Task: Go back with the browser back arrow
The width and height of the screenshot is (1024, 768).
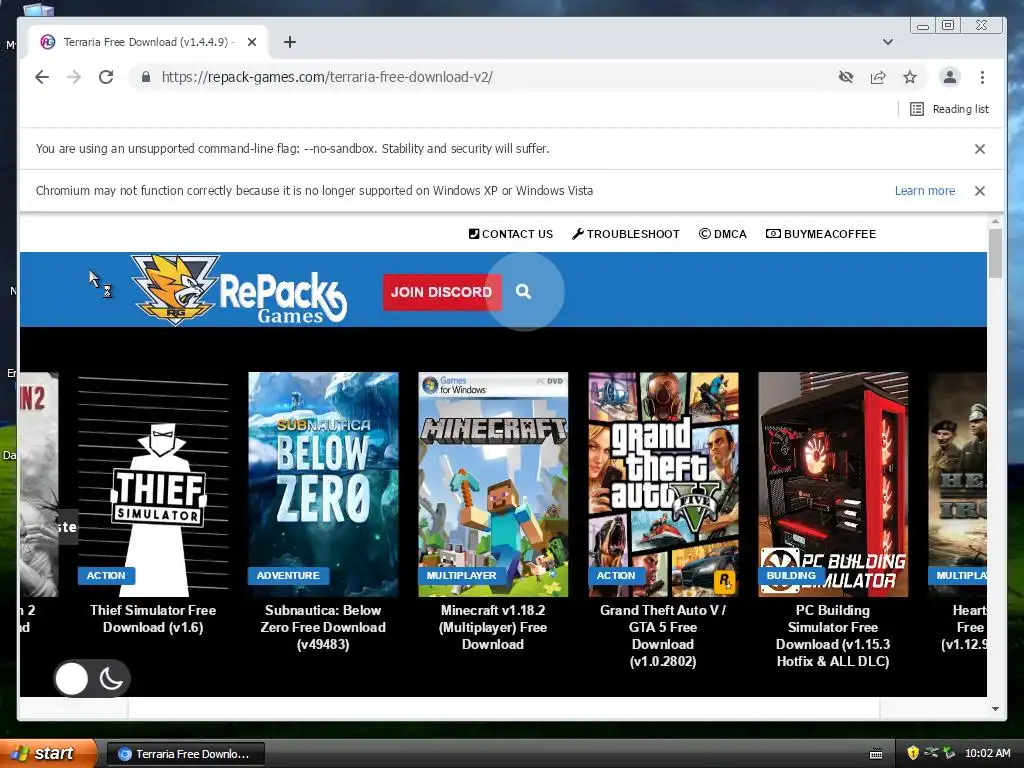Action: pos(42,77)
